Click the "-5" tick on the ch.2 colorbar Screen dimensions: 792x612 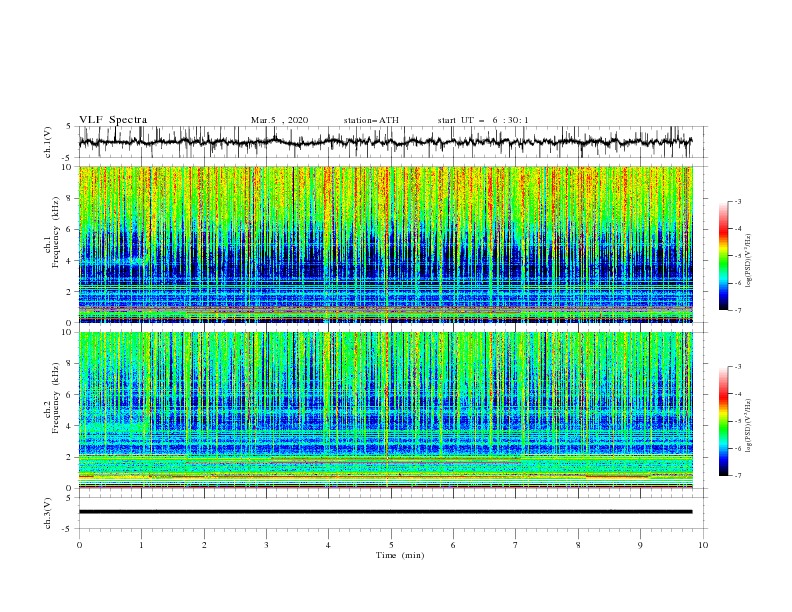click(x=738, y=421)
